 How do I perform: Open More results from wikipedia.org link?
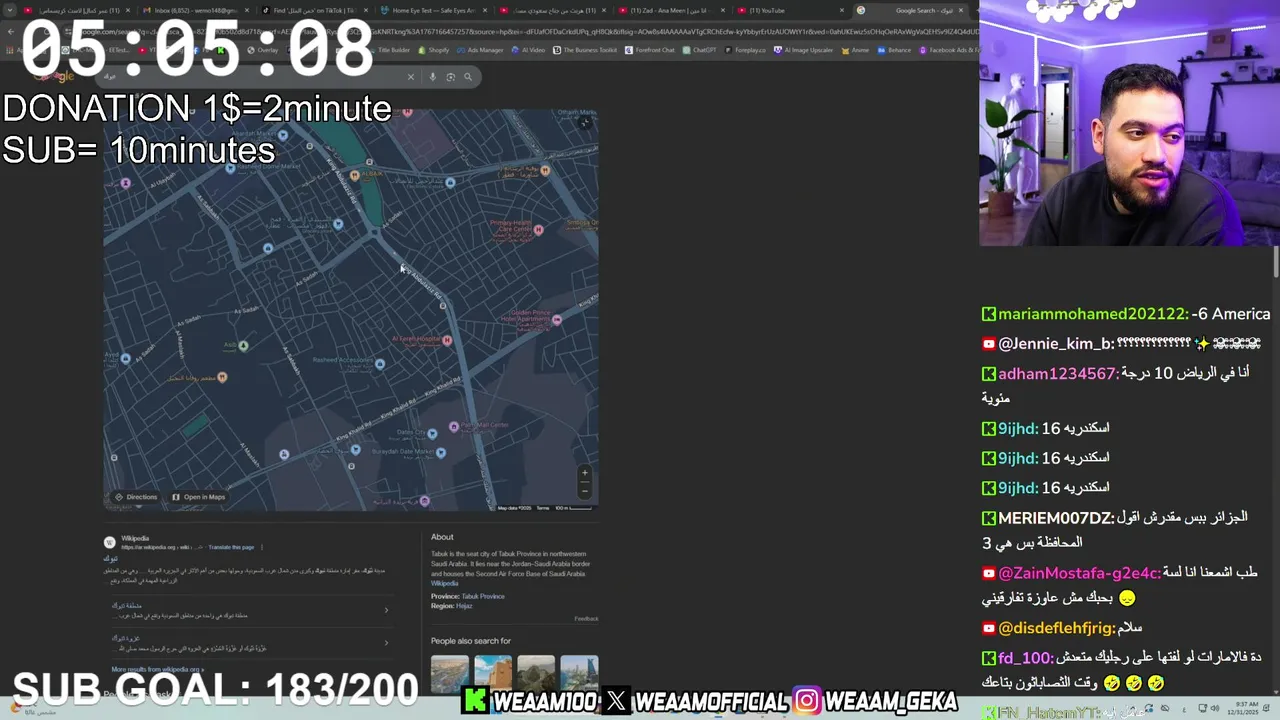(157, 669)
